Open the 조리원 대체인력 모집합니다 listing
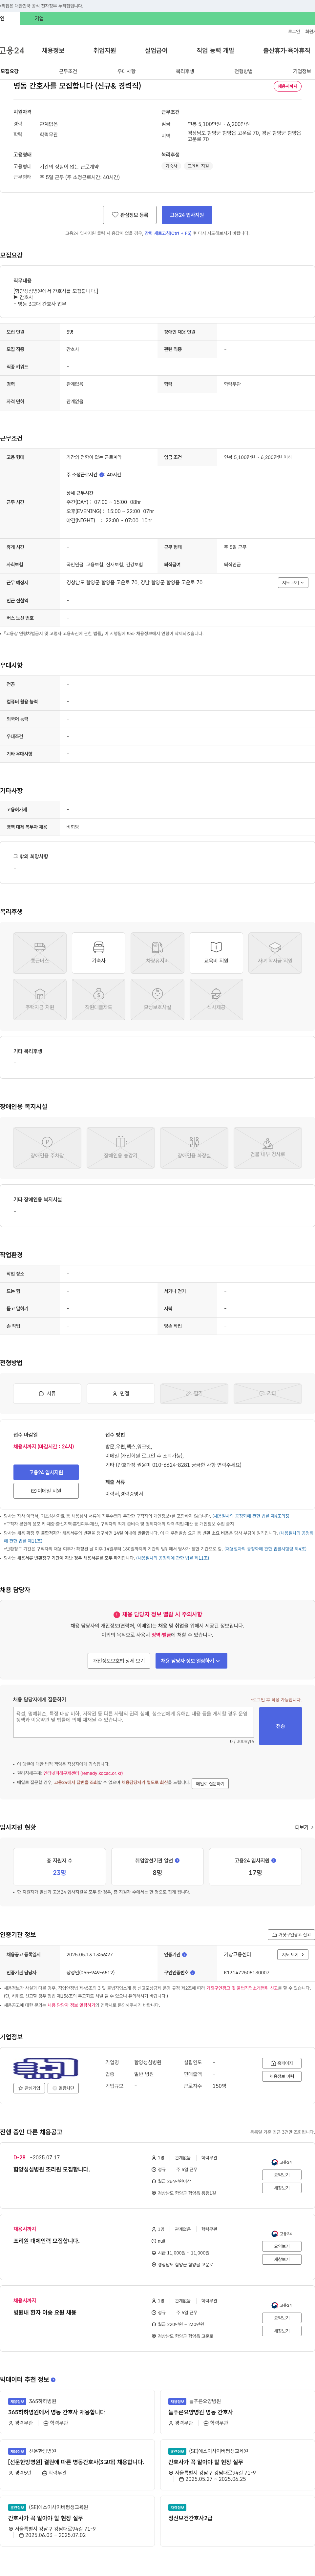The height and width of the screenshot is (2576, 315). point(46,2241)
